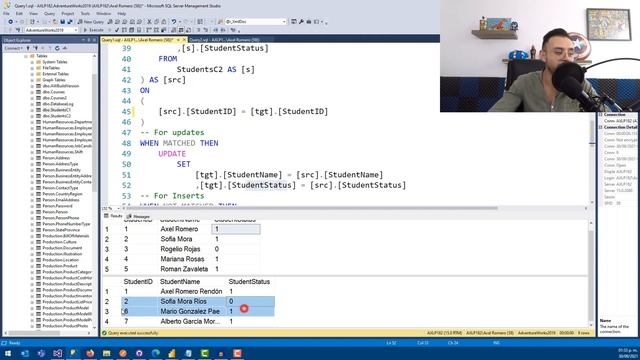The width and height of the screenshot is (640, 360).
Task: Select the Person.Password table
Action: [57, 206]
